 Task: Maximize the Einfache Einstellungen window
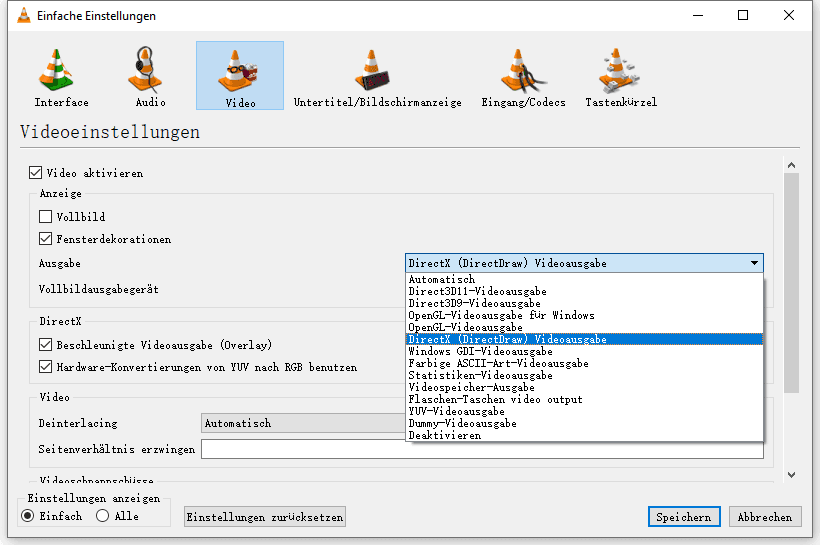pyautogui.click(x=743, y=15)
